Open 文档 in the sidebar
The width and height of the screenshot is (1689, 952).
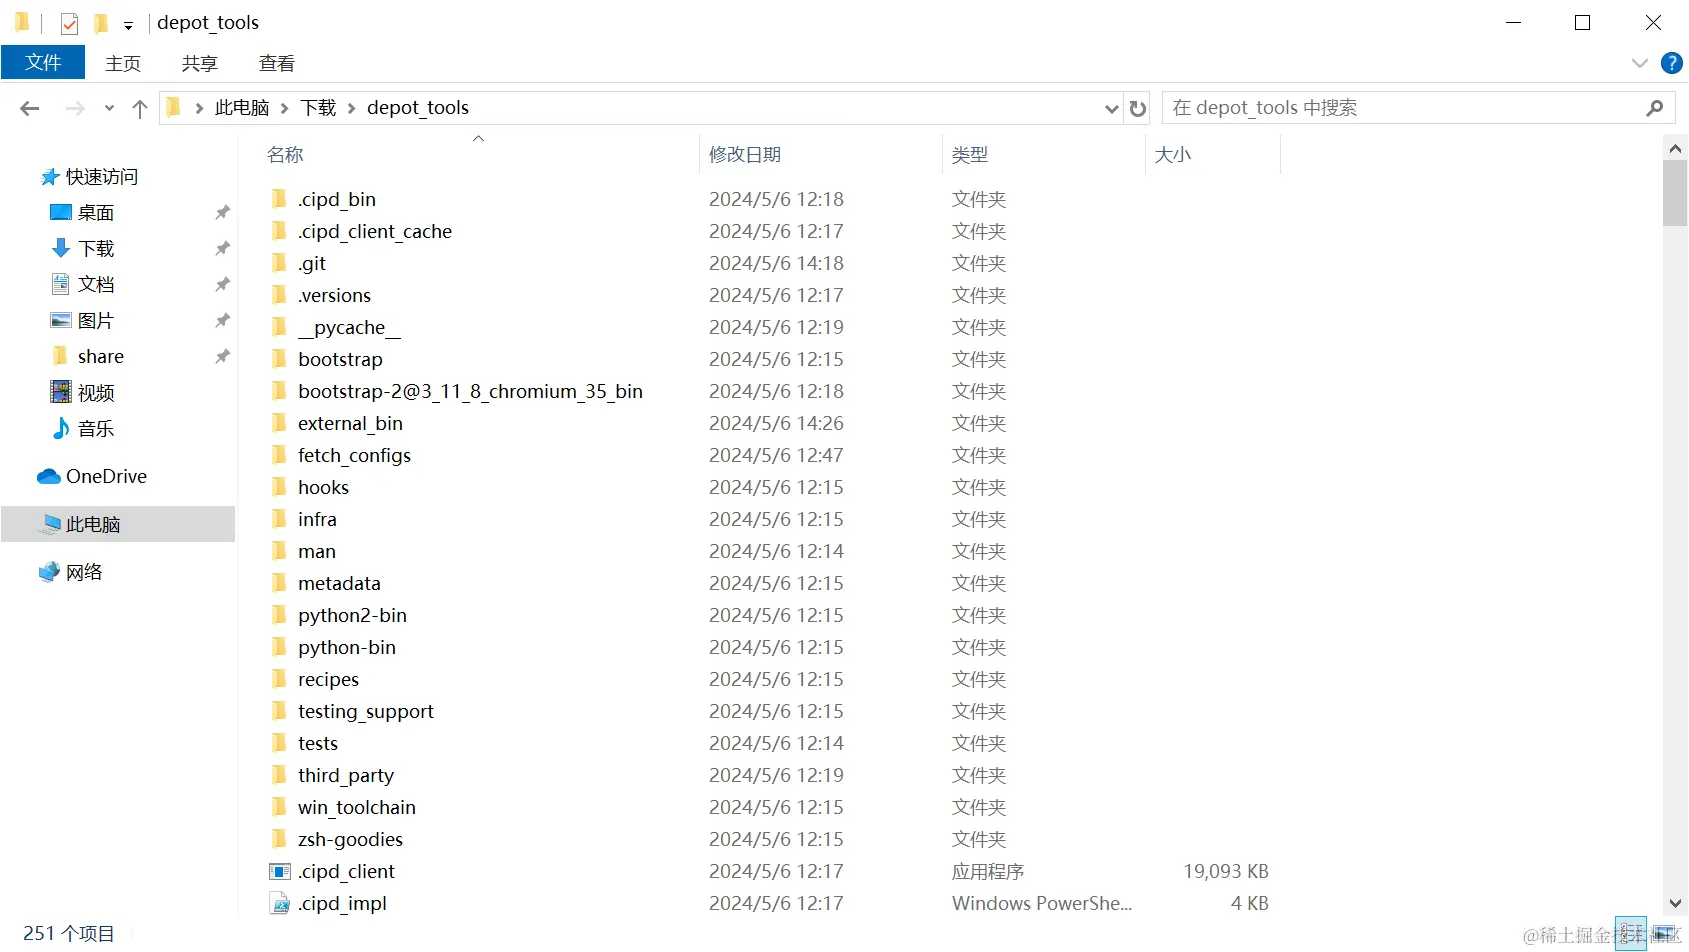(x=96, y=285)
